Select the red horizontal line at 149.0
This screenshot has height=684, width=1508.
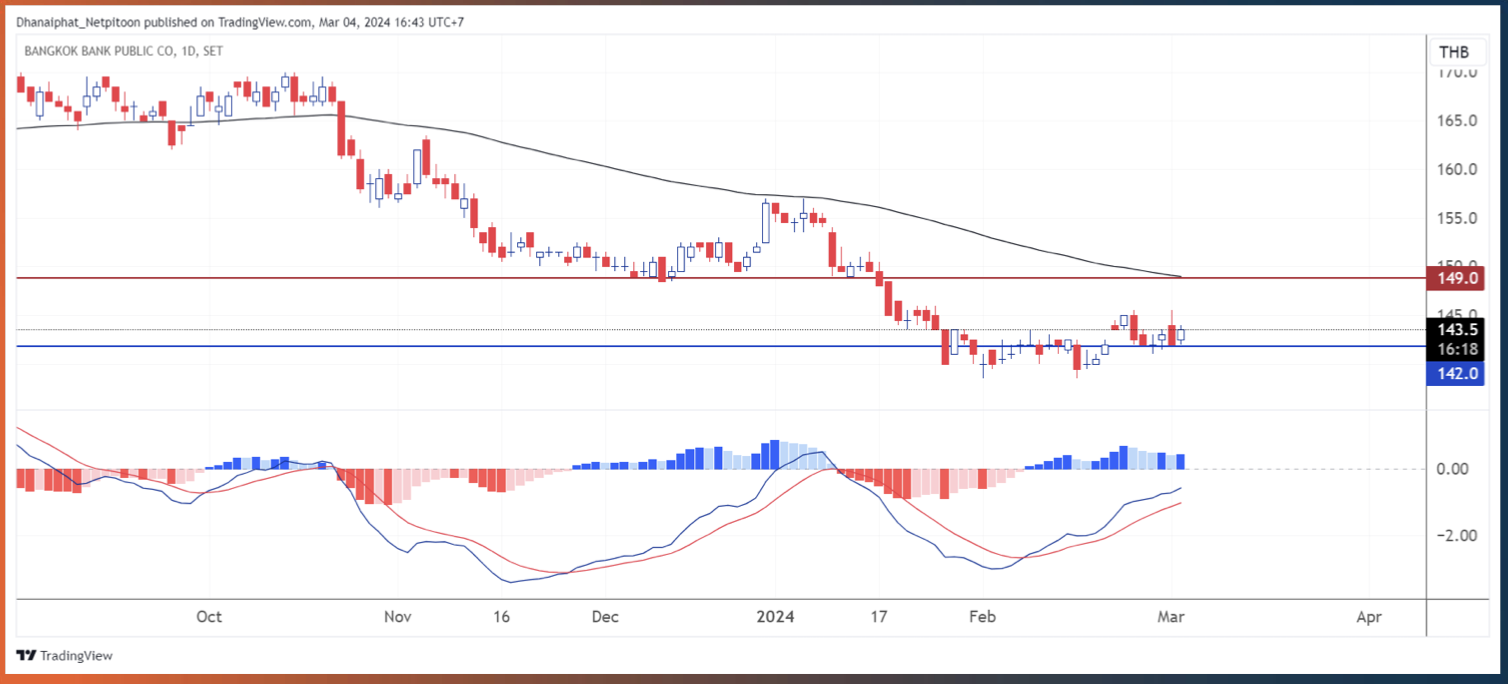[721, 278]
